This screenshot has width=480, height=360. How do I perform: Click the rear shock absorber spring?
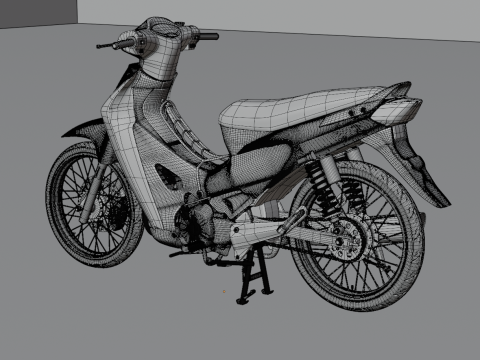coord(322,188)
